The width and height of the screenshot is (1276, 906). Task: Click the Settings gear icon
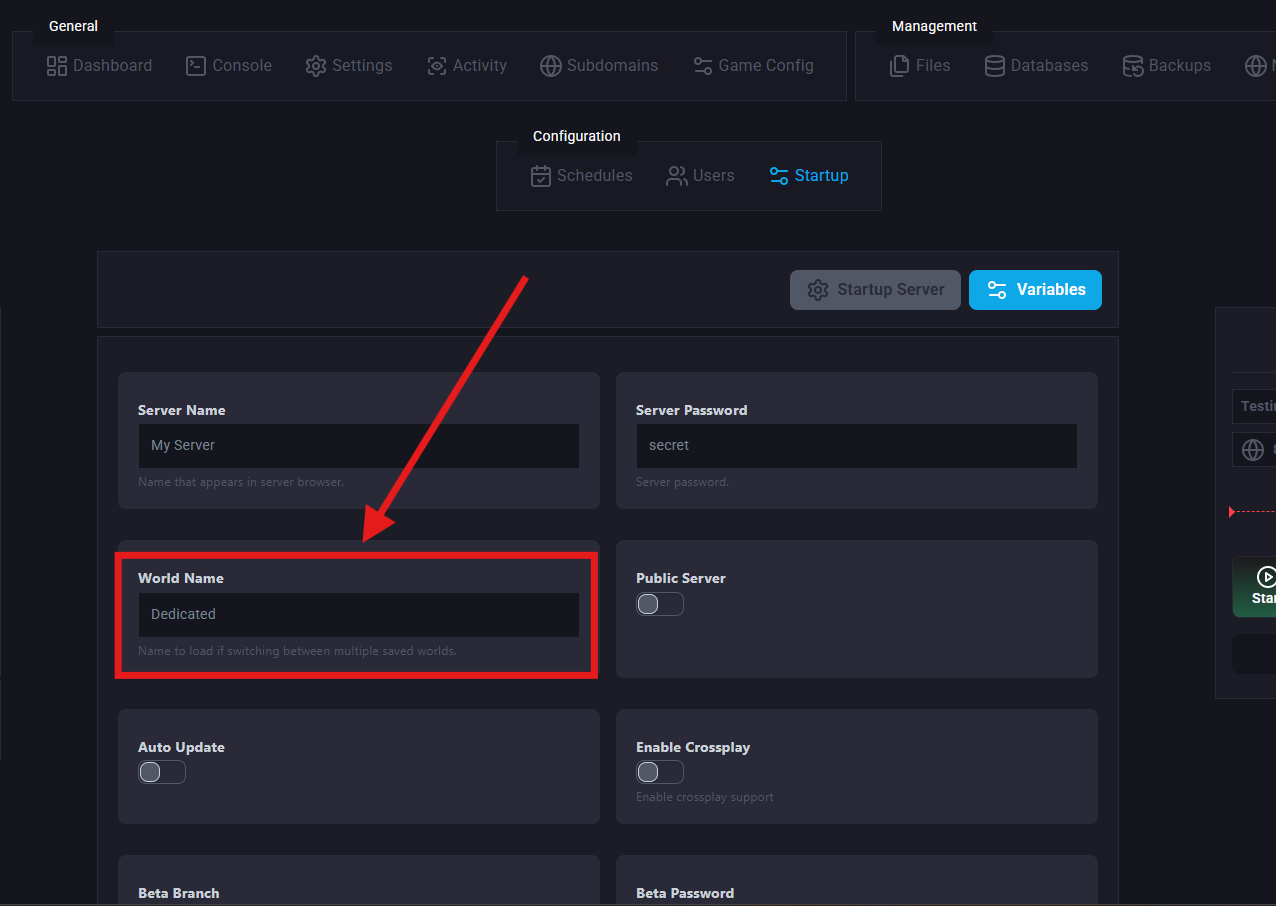pos(316,66)
